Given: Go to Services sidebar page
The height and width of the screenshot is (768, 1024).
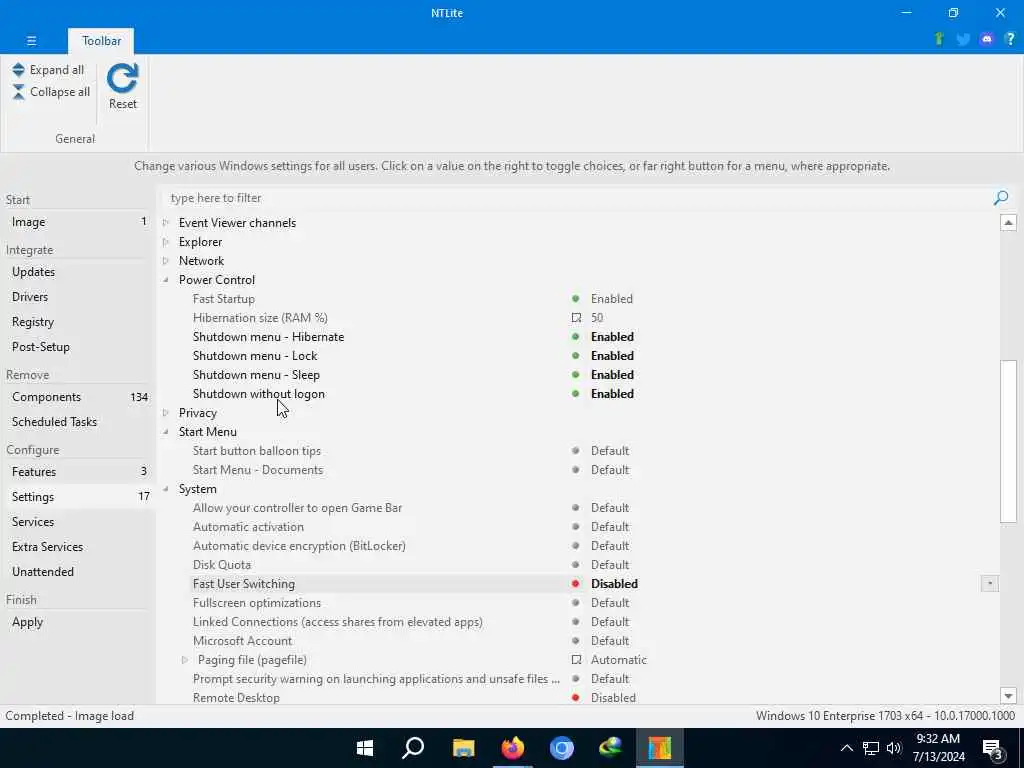Looking at the screenshot, I should click(x=77, y=522).
